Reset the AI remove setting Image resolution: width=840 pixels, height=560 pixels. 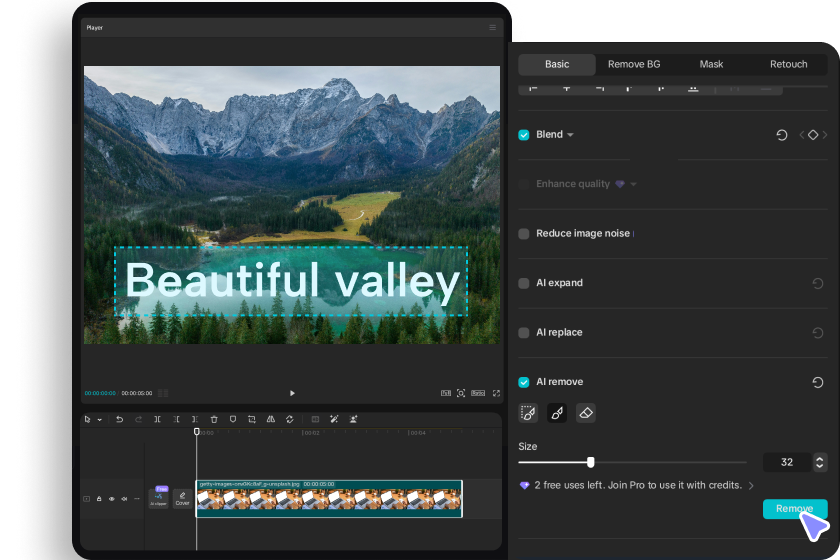(818, 382)
